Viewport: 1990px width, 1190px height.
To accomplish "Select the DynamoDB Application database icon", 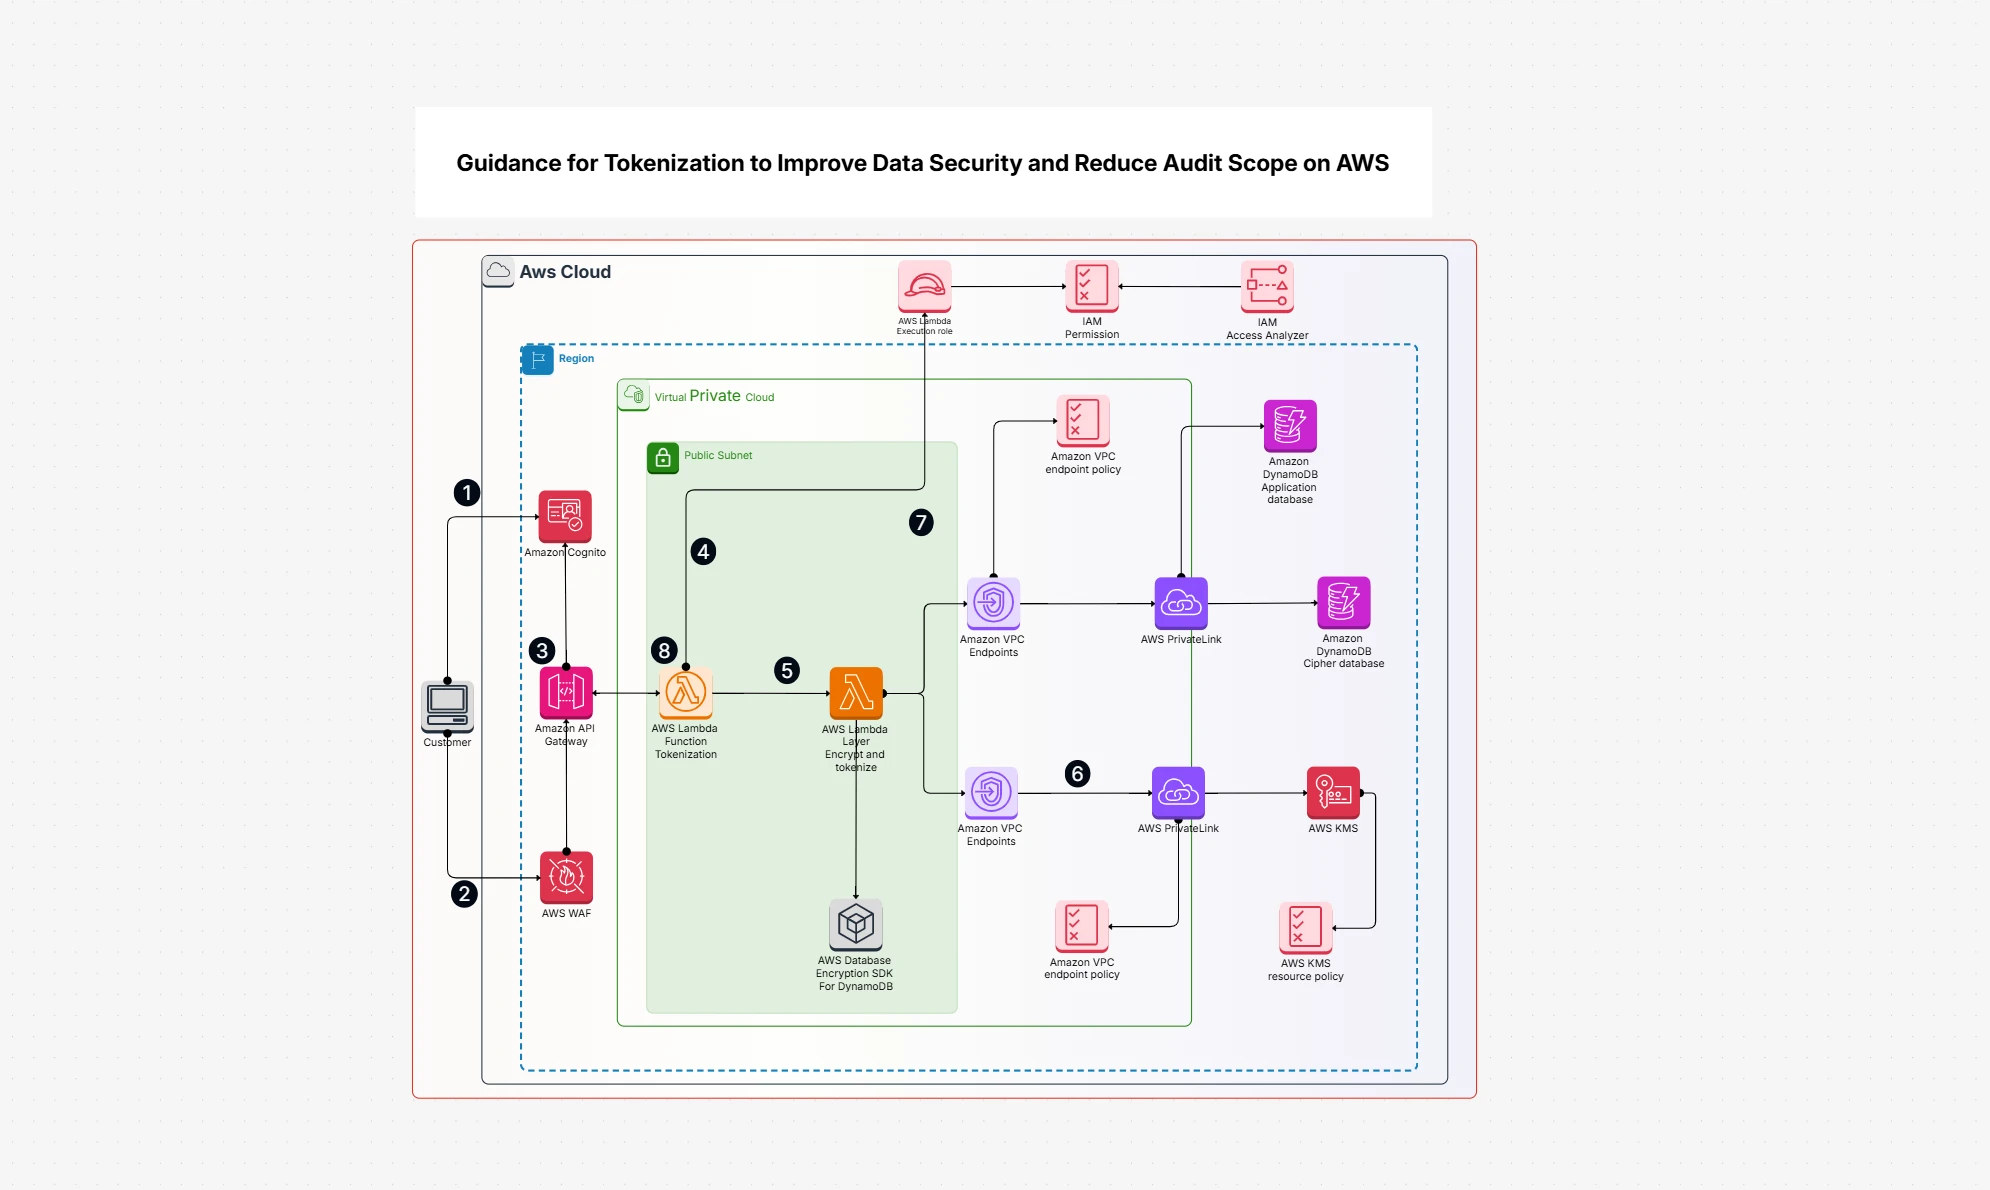I will (1290, 426).
